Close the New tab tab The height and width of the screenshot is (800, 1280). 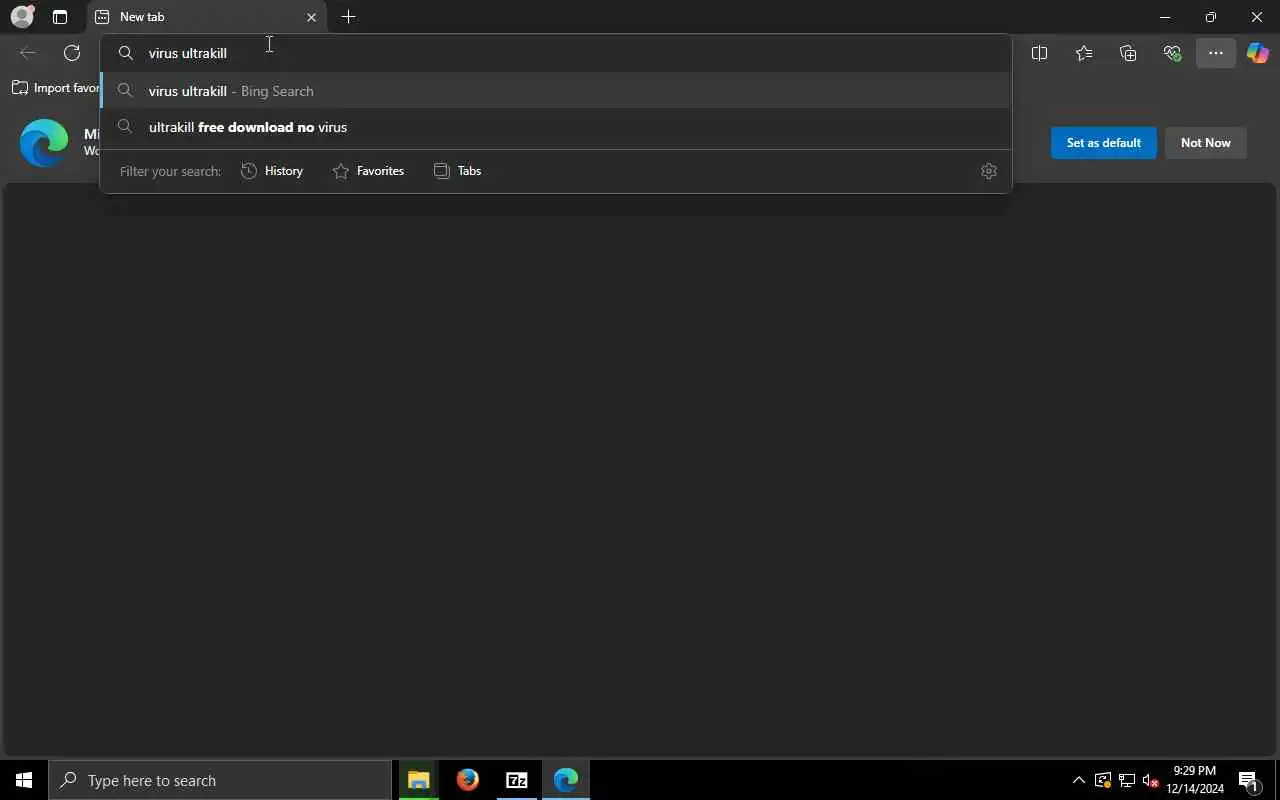click(311, 17)
